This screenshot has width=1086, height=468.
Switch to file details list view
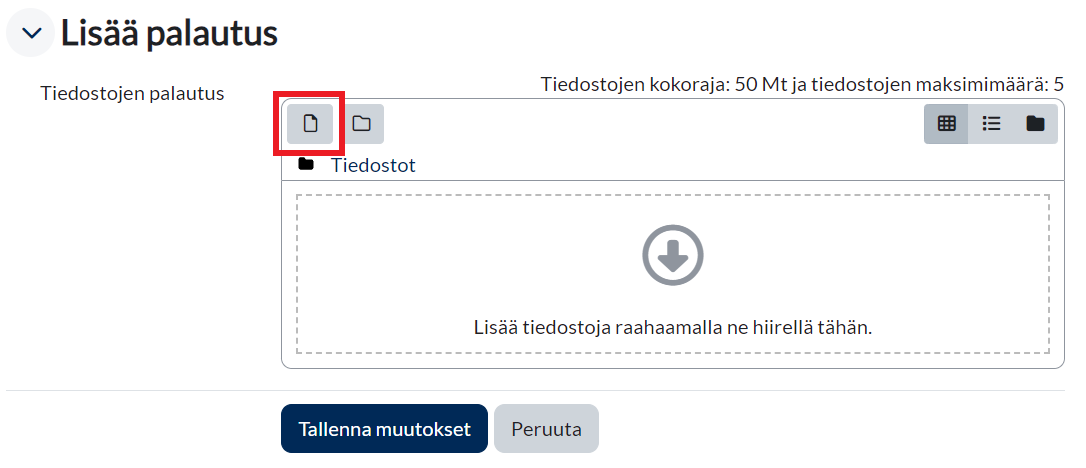tap(991, 124)
